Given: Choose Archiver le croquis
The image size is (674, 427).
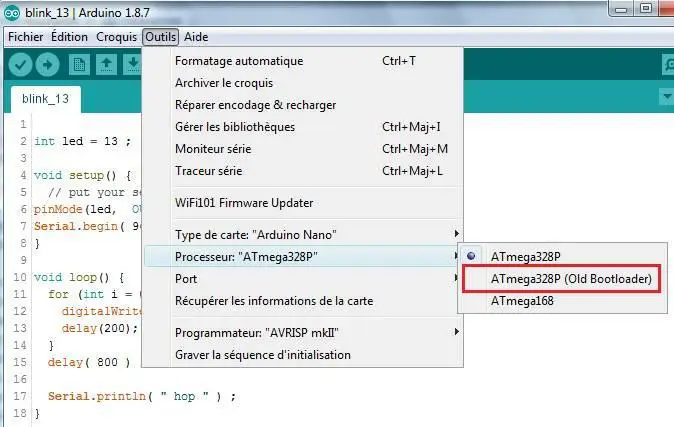Looking at the screenshot, I should click(303, 83).
